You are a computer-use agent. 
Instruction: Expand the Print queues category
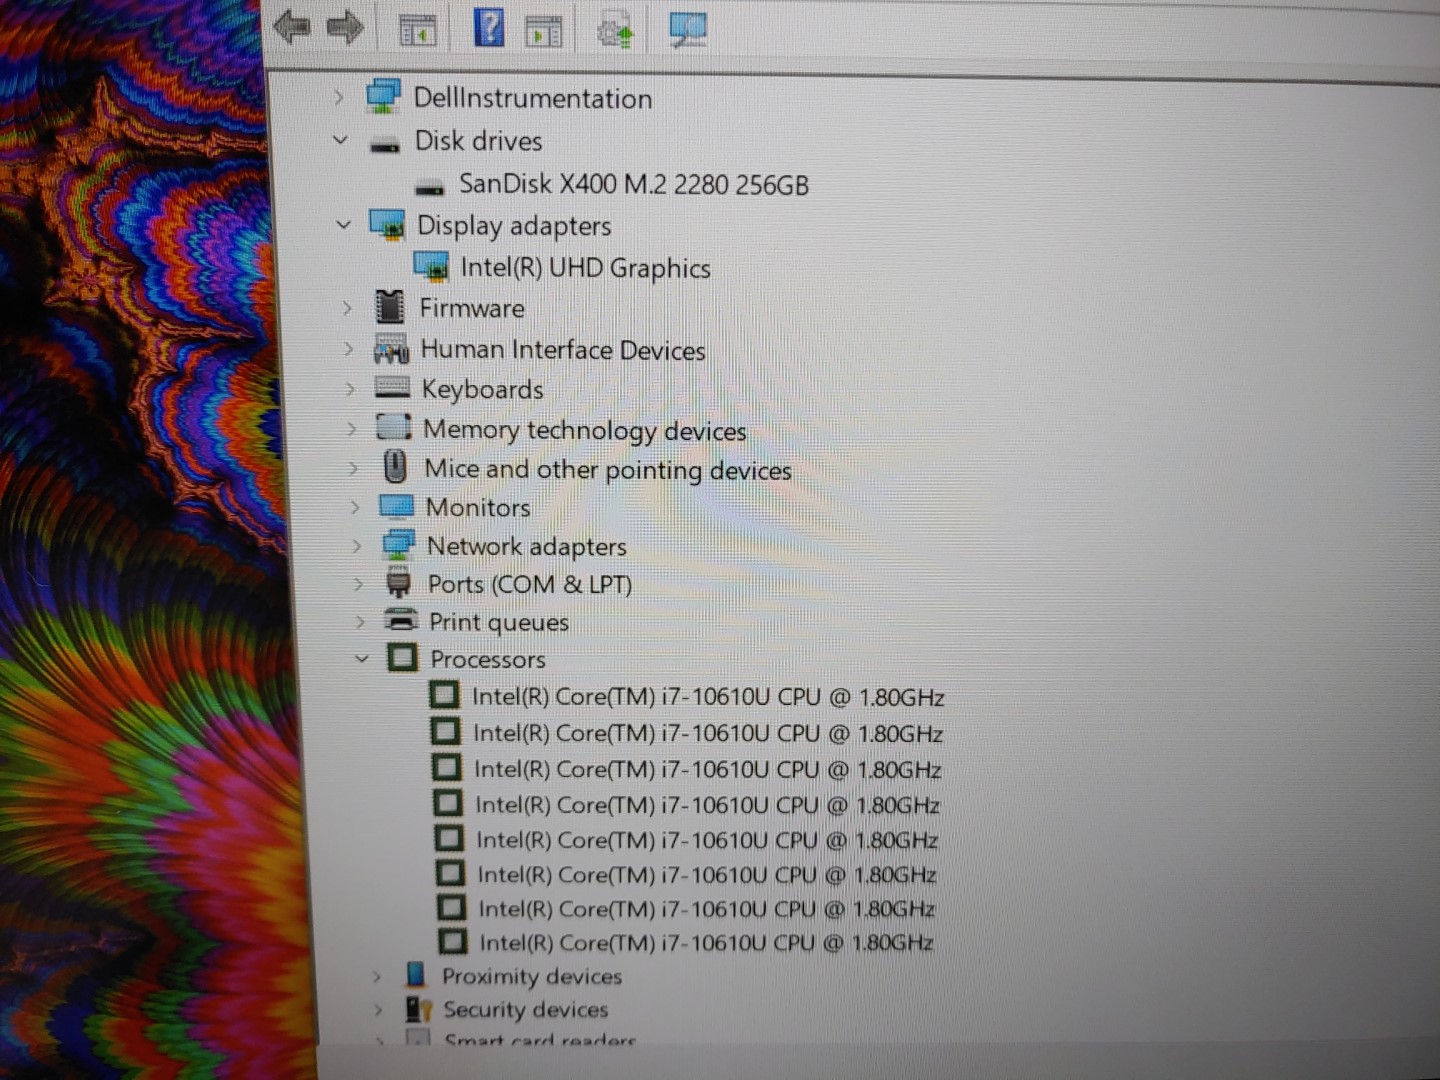click(x=360, y=622)
